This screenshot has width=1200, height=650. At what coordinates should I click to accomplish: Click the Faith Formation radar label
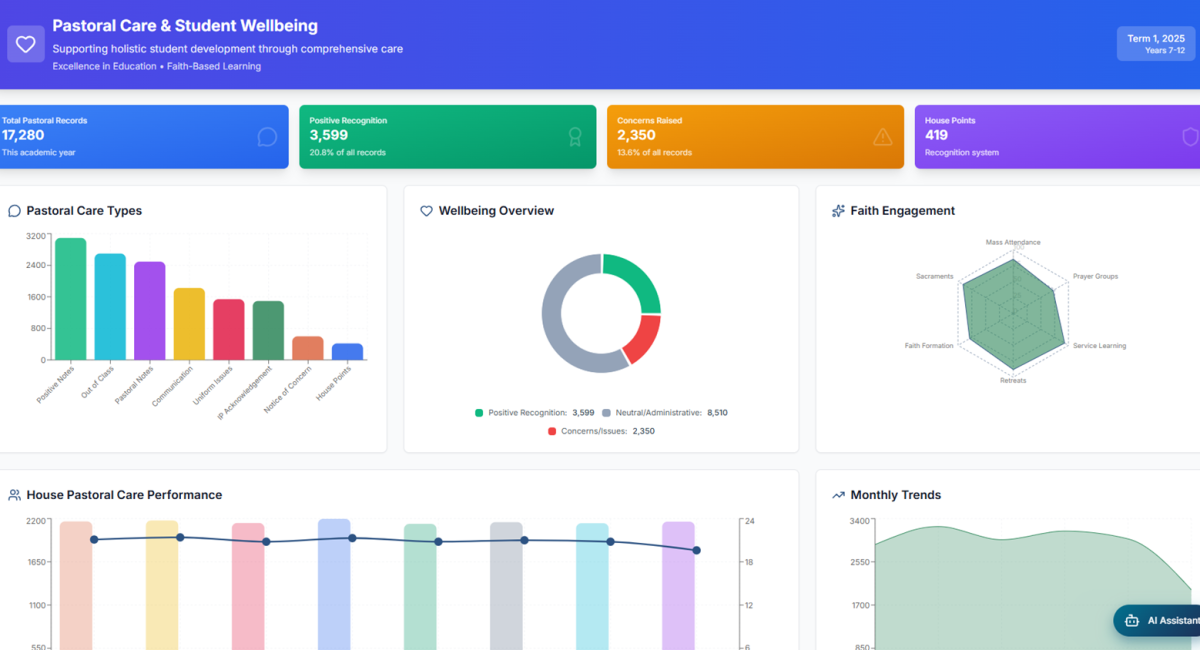point(929,346)
